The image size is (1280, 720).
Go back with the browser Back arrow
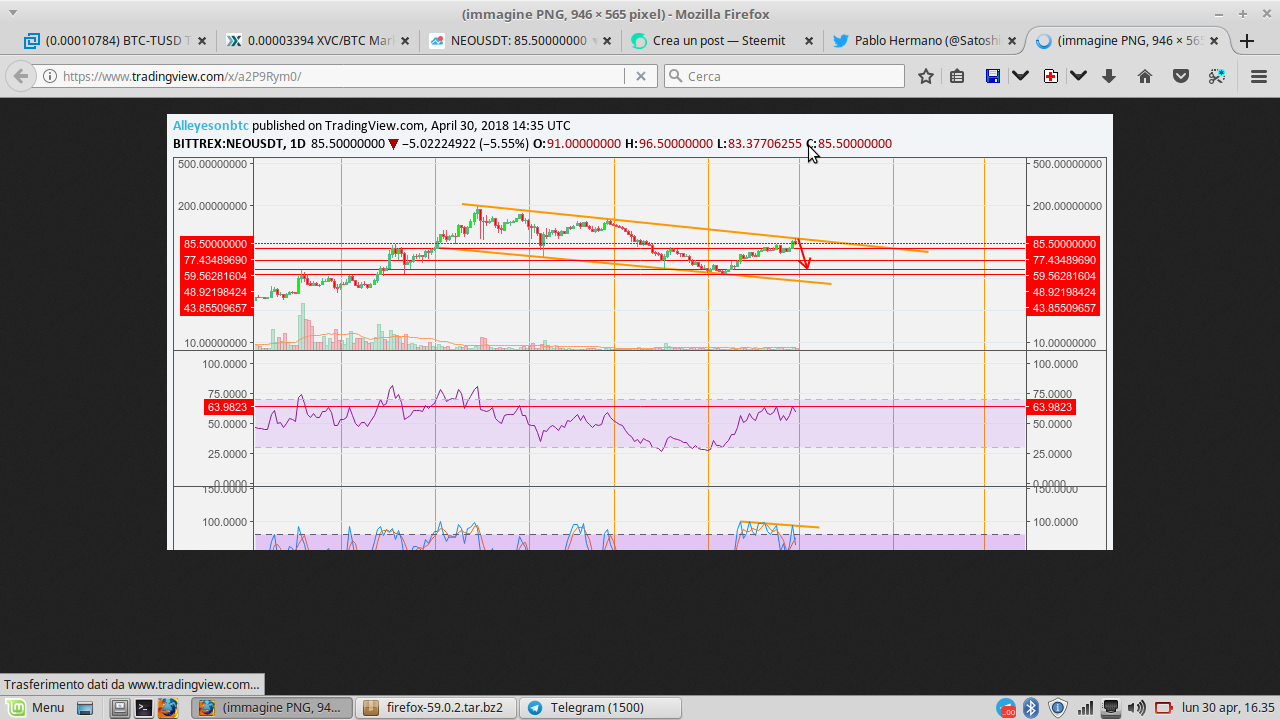point(21,76)
